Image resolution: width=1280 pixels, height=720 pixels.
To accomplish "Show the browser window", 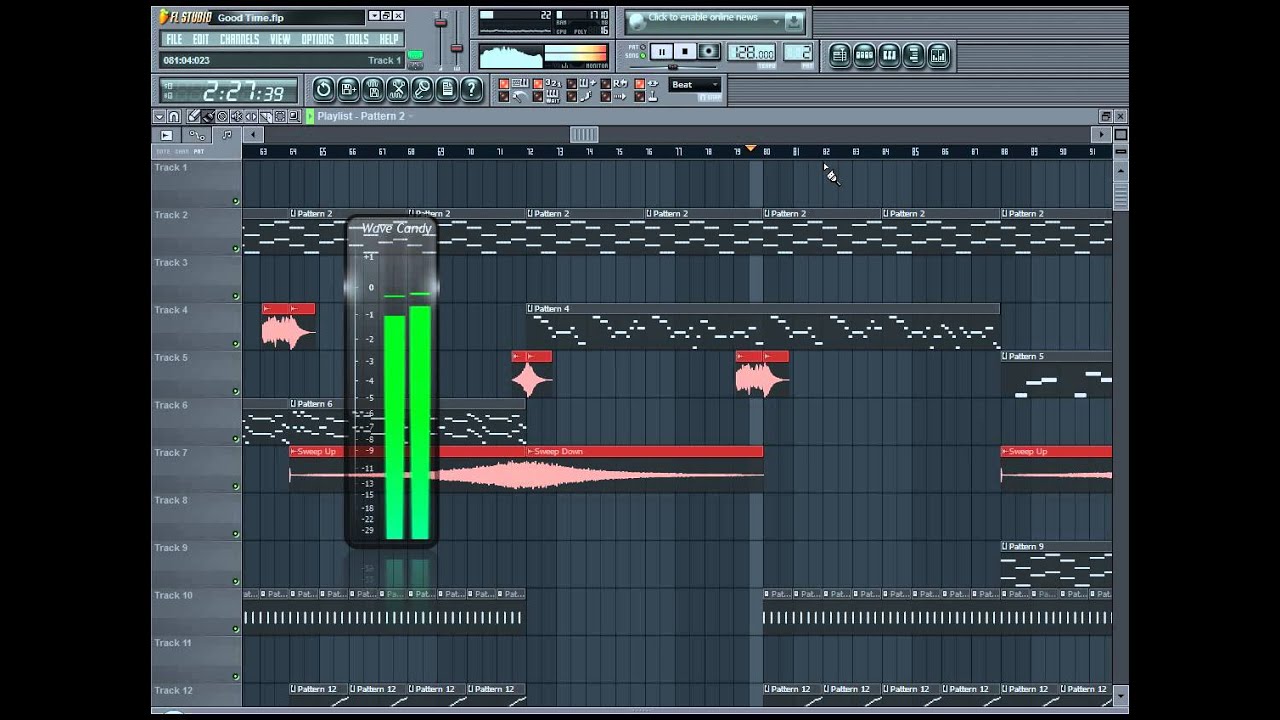I will click(913, 55).
